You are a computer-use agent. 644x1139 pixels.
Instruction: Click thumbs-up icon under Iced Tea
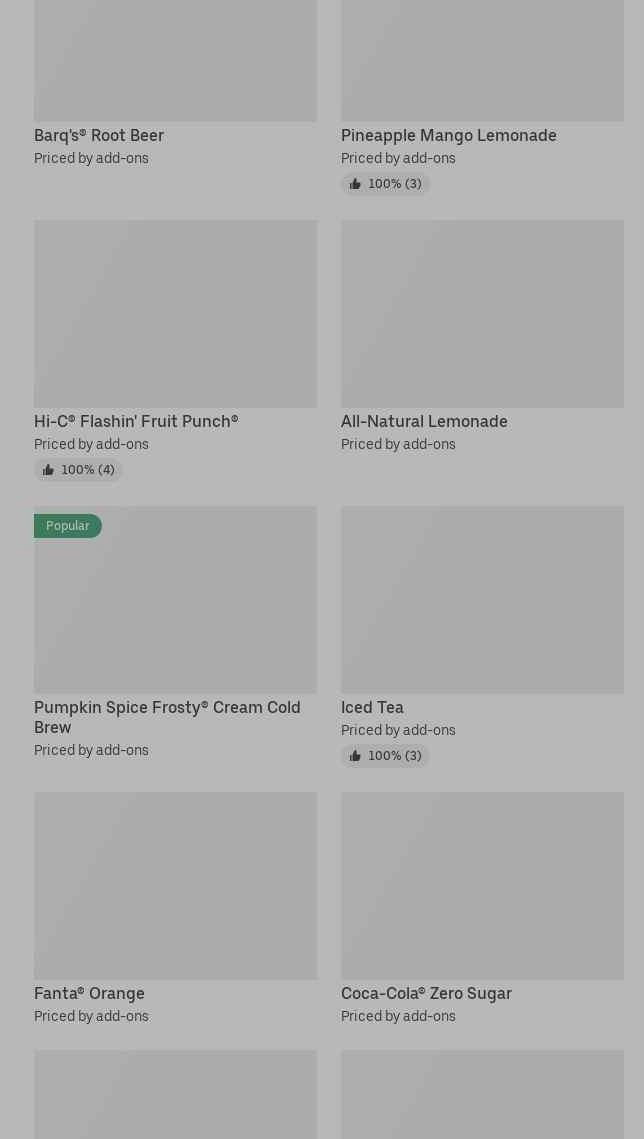(355, 756)
